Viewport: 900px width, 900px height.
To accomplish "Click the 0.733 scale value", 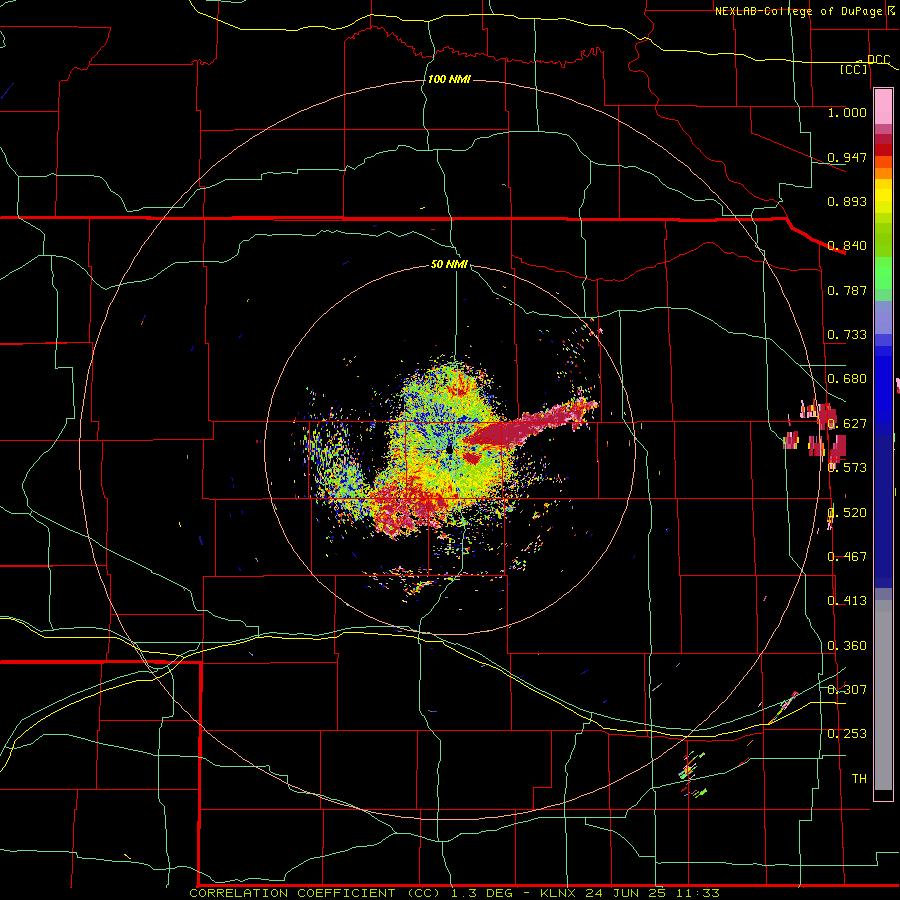I will [x=847, y=335].
